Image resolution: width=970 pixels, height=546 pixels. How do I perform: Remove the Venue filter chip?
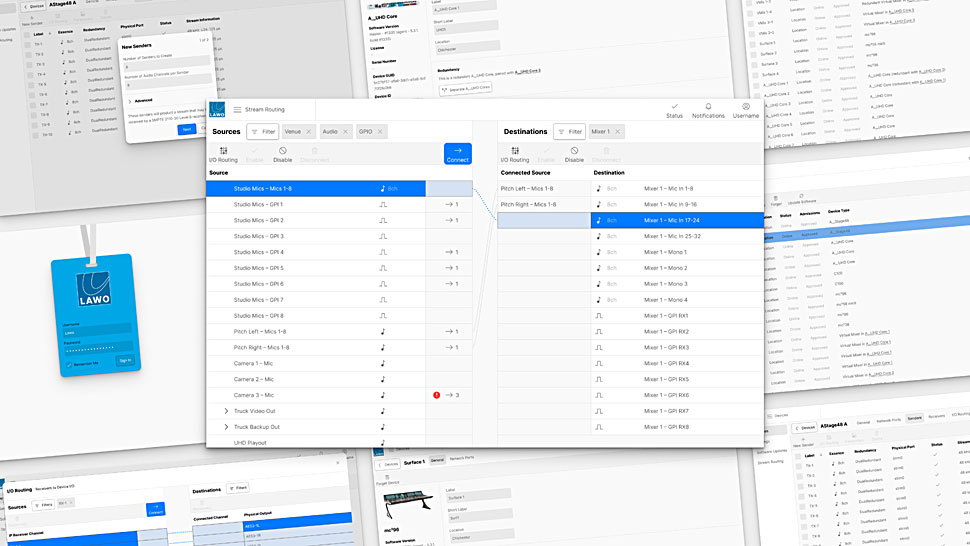pos(309,132)
